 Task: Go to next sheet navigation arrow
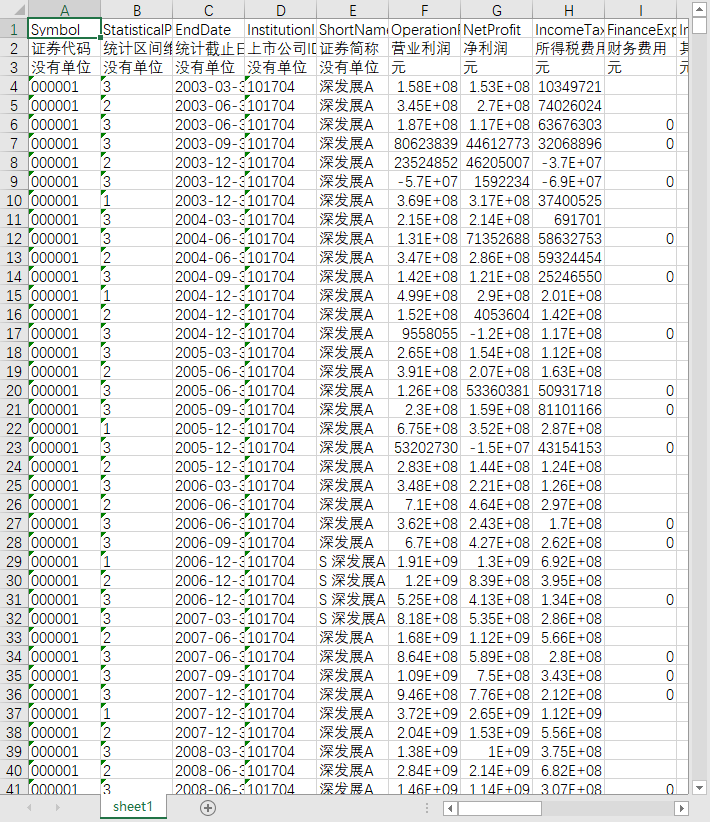[x=57, y=808]
